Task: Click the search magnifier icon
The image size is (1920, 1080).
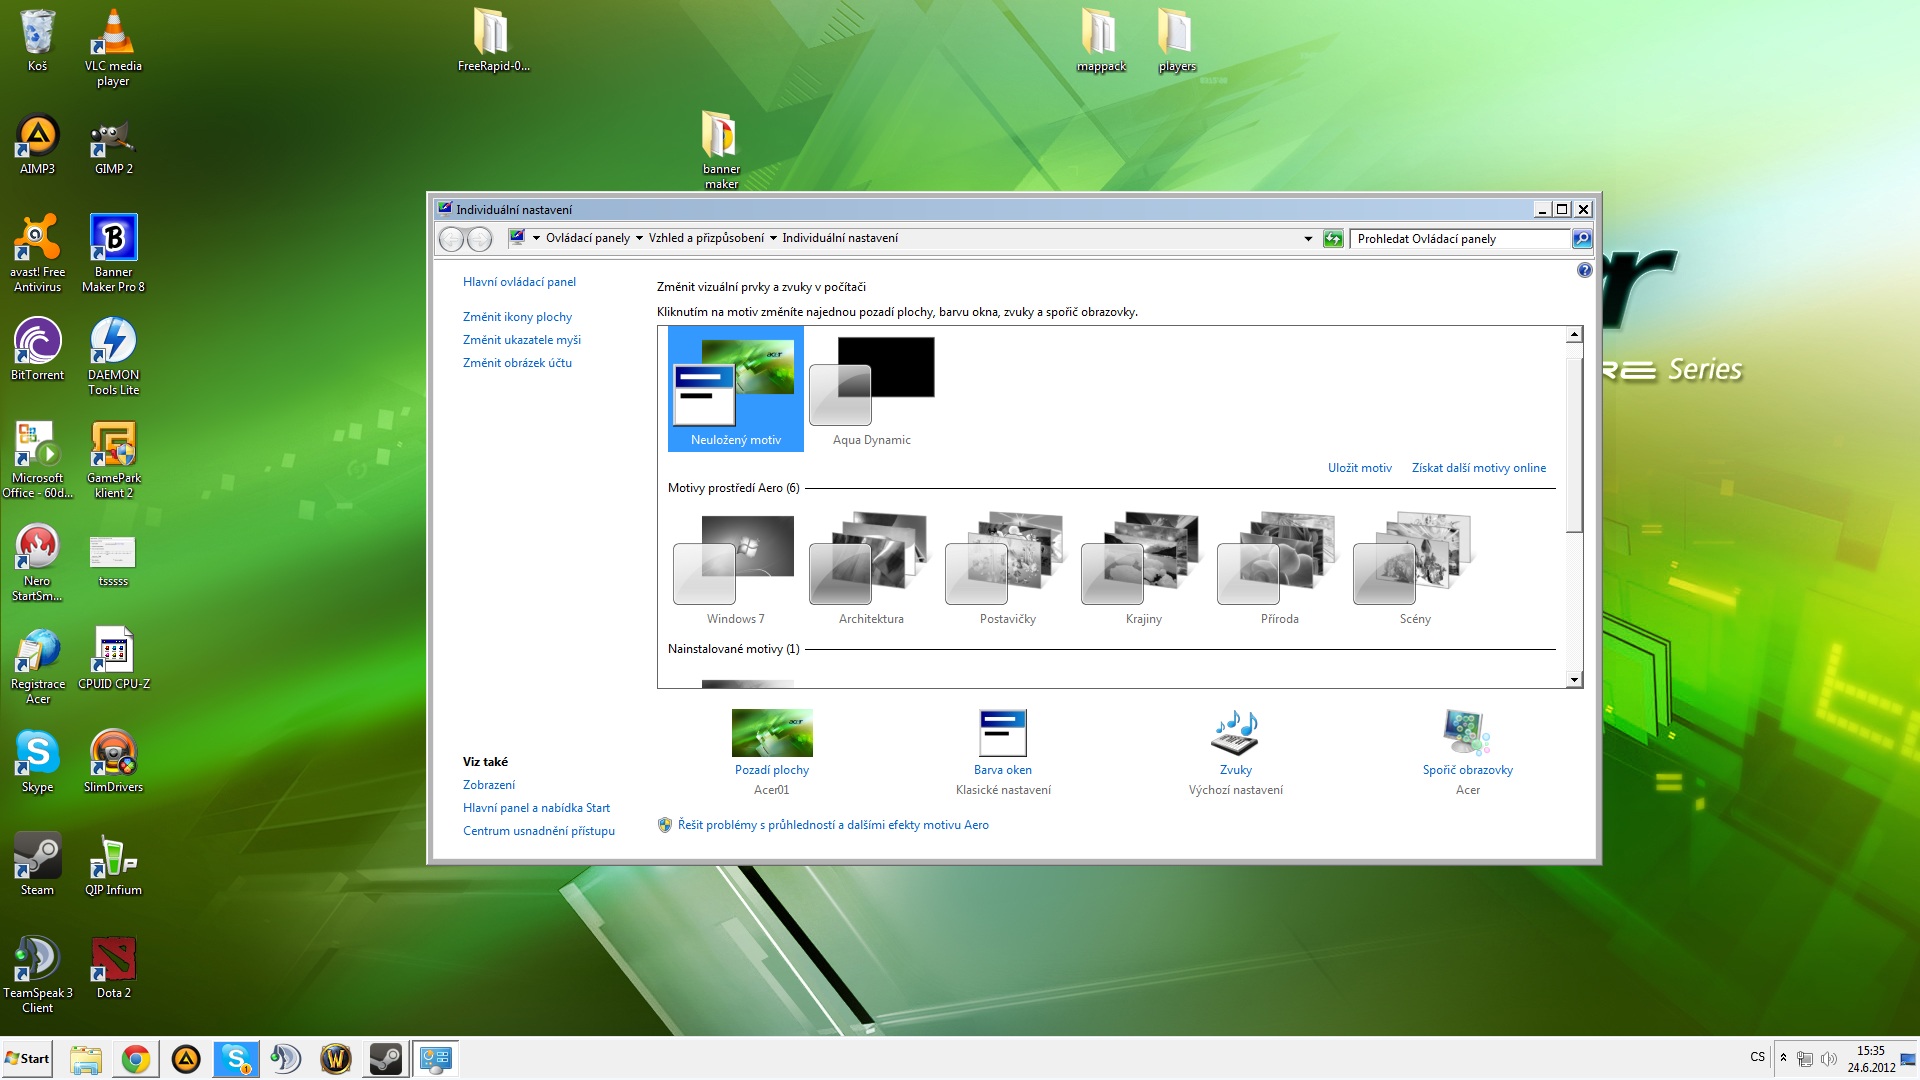Action: 1582,239
